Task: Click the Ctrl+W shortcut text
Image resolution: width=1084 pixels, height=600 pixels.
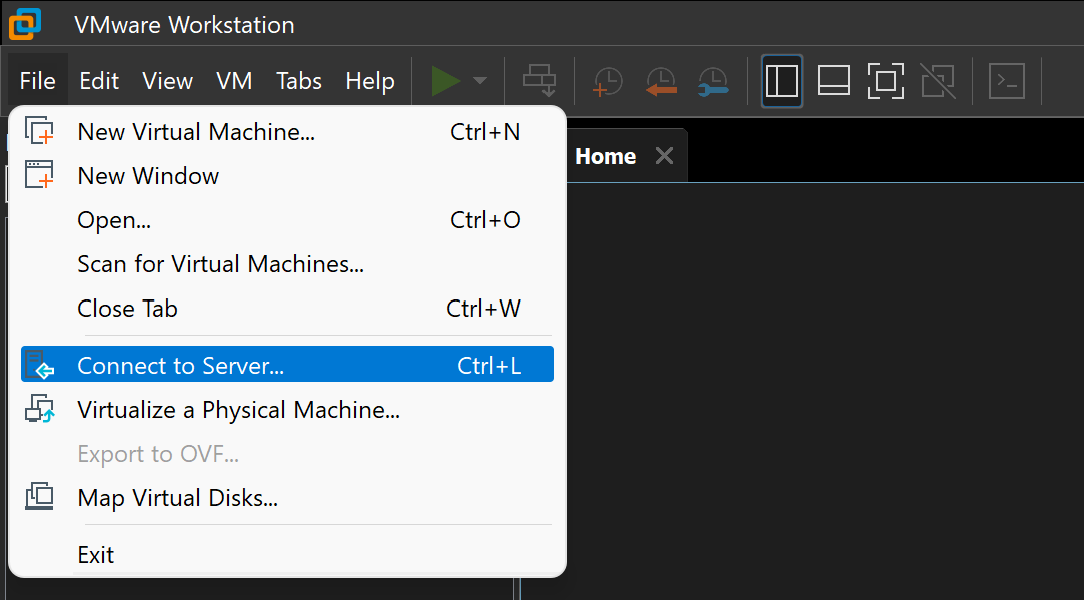Action: (483, 308)
